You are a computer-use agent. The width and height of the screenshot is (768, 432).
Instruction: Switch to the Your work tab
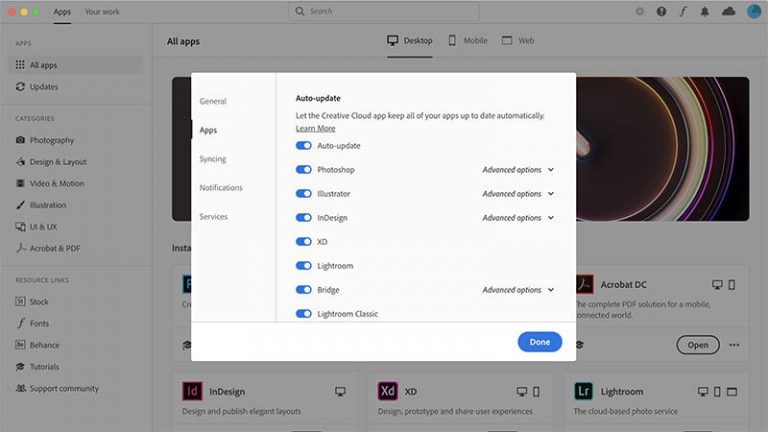[102, 11]
